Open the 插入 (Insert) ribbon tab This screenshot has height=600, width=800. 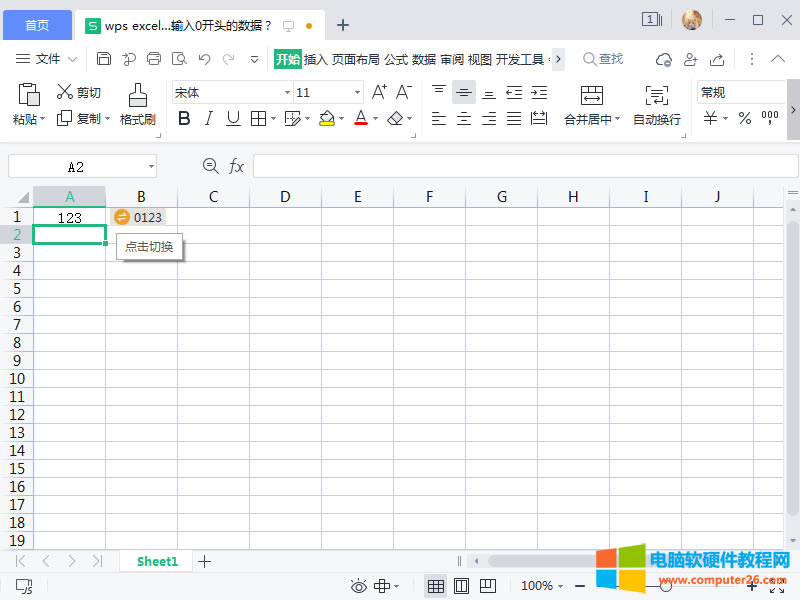[x=315, y=59]
